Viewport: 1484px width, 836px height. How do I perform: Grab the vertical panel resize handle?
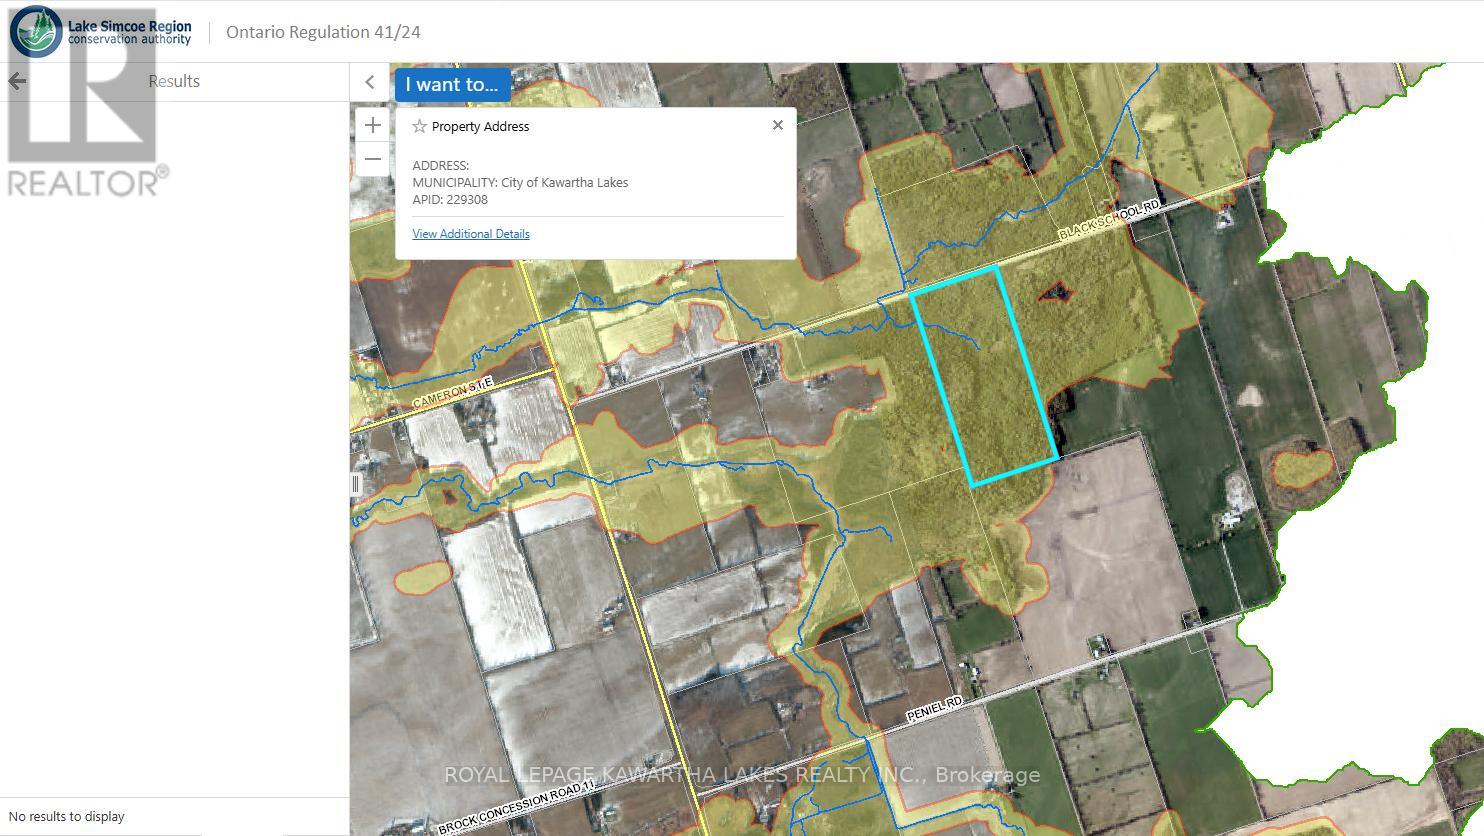[x=355, y=485]
